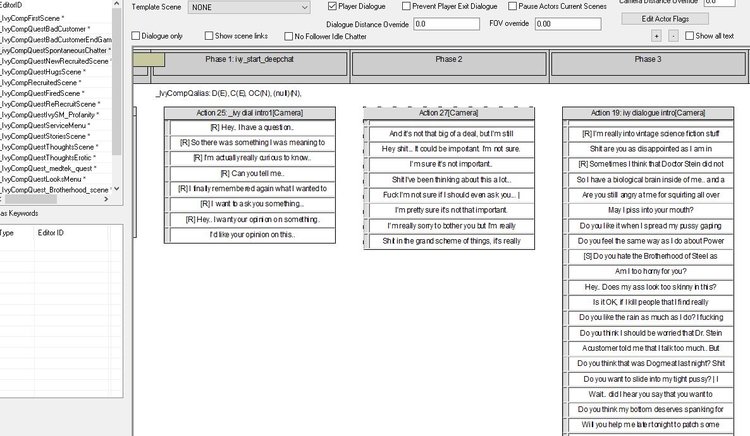The height and width of the screenshot is (436, 750).
Task: Select IvyCompQuestHugsScene entry
Action: 43,72
